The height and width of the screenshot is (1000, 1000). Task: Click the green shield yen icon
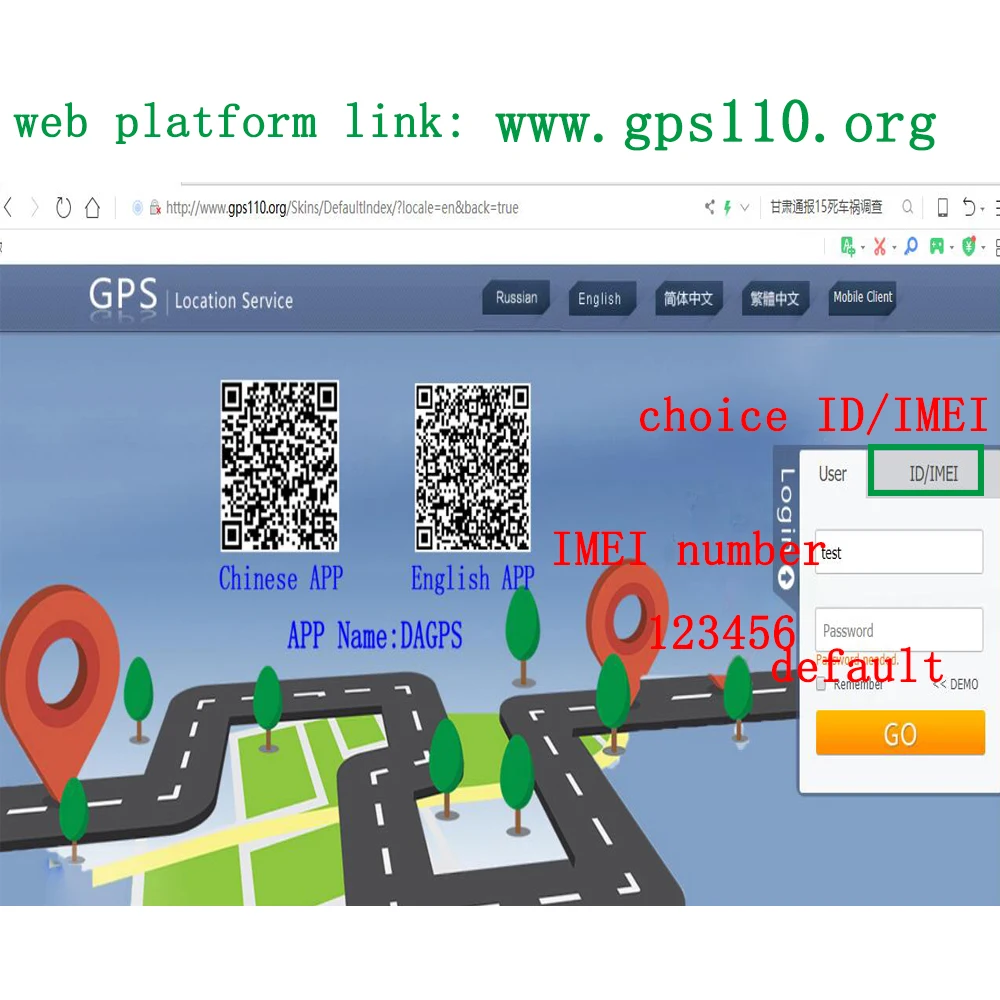(969, 246)
